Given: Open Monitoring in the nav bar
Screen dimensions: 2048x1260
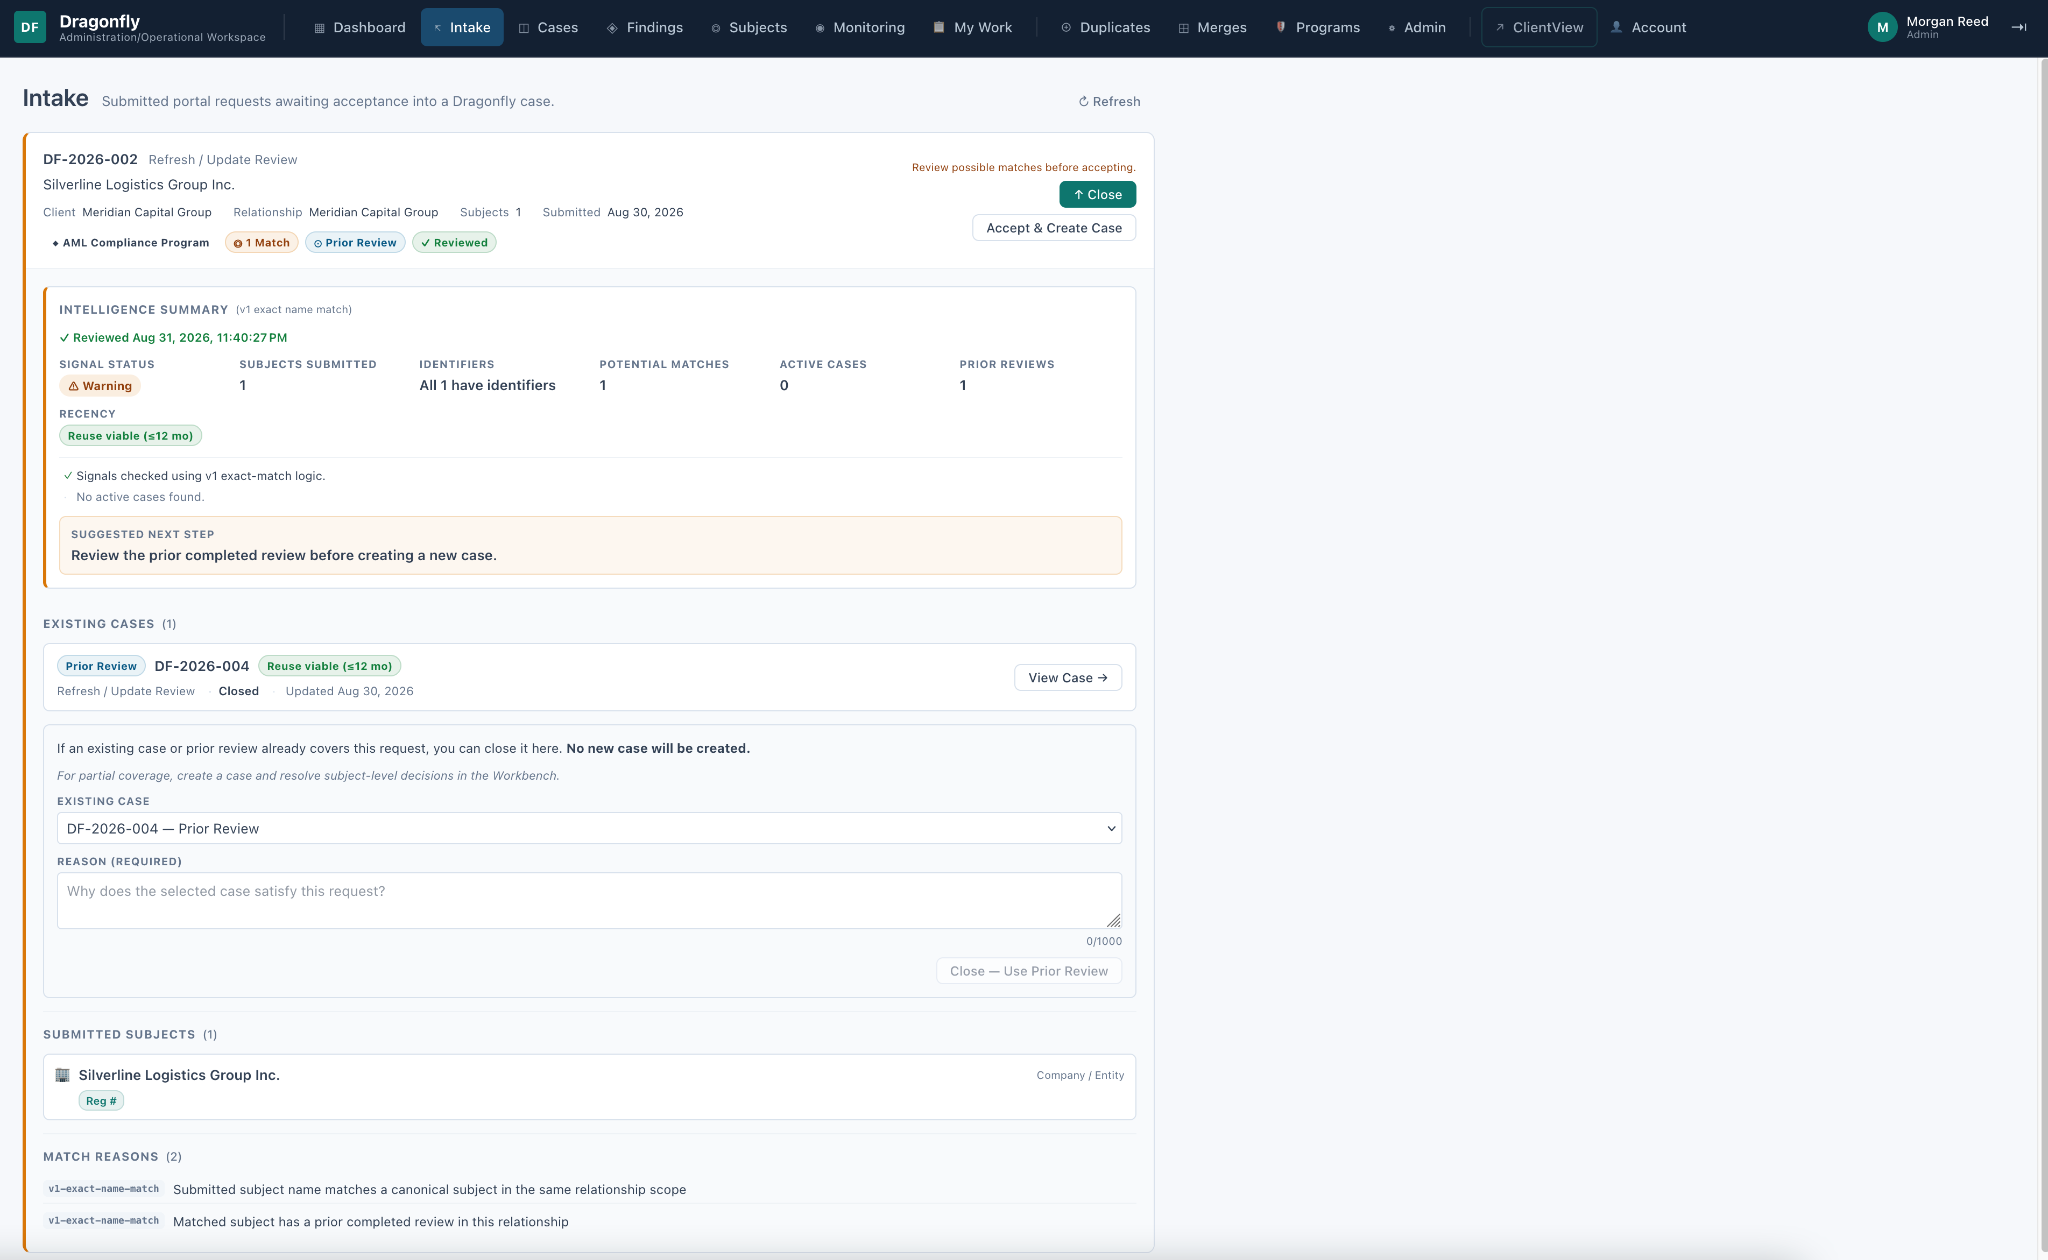Looking at the screenshot, I should (860, 28).
